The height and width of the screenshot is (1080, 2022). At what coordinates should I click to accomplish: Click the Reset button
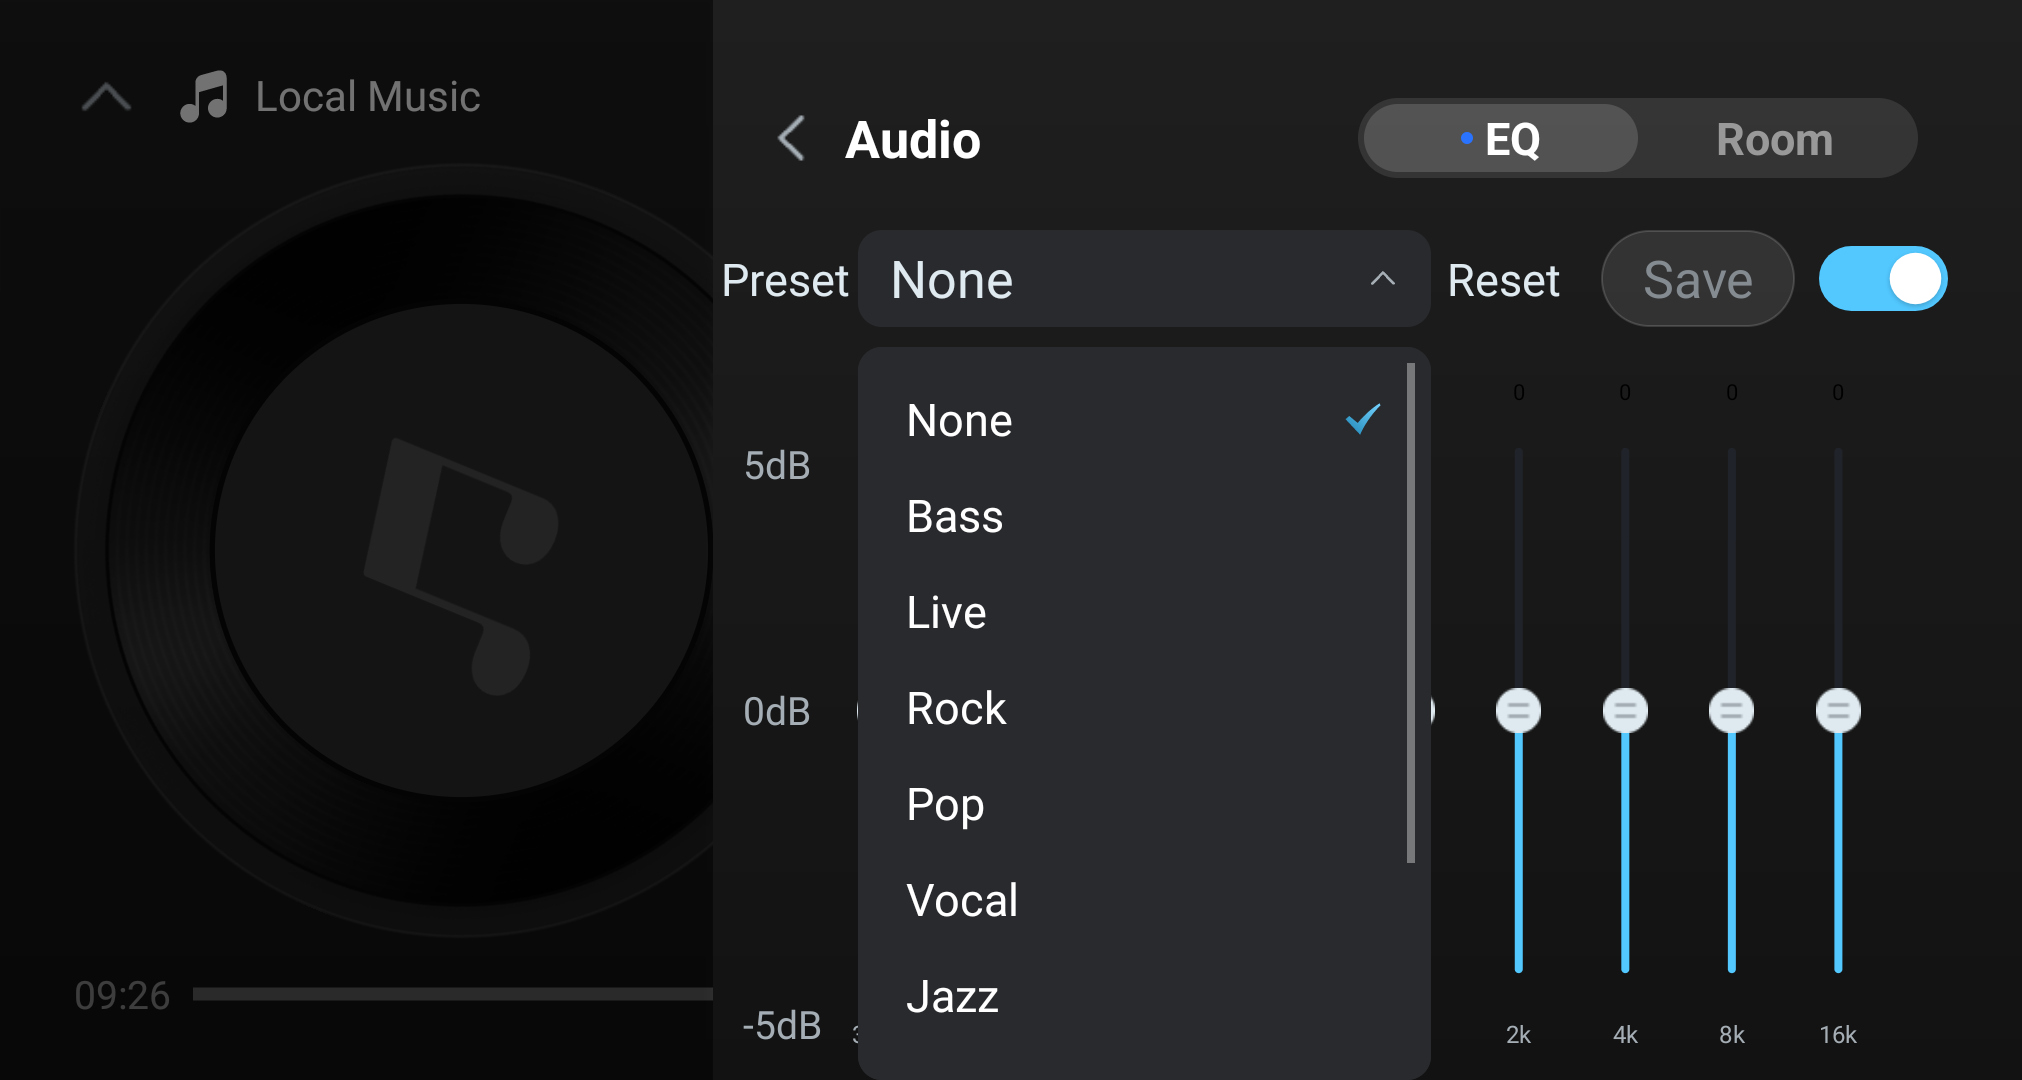[1503, 281]
